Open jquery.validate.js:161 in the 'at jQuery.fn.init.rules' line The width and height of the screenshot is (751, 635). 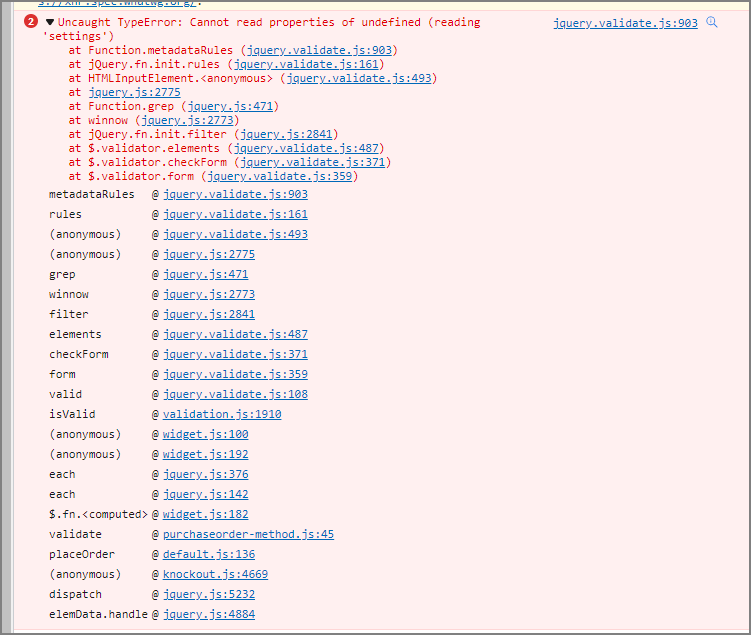306,64
